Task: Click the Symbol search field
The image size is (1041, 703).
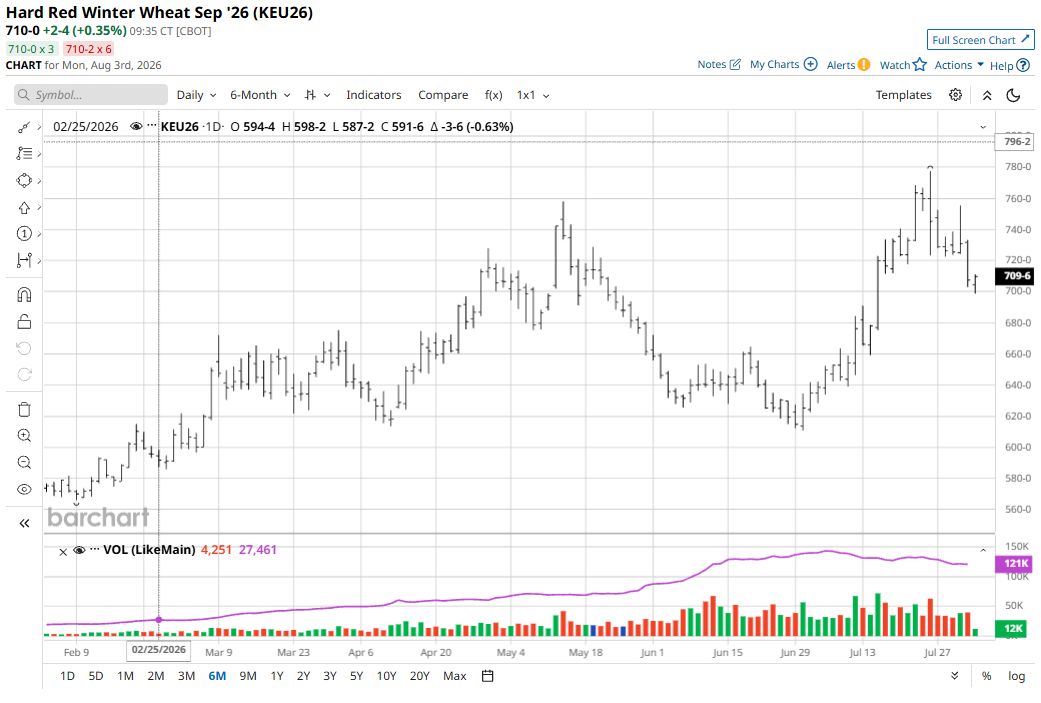Action: tap(91, 95)
